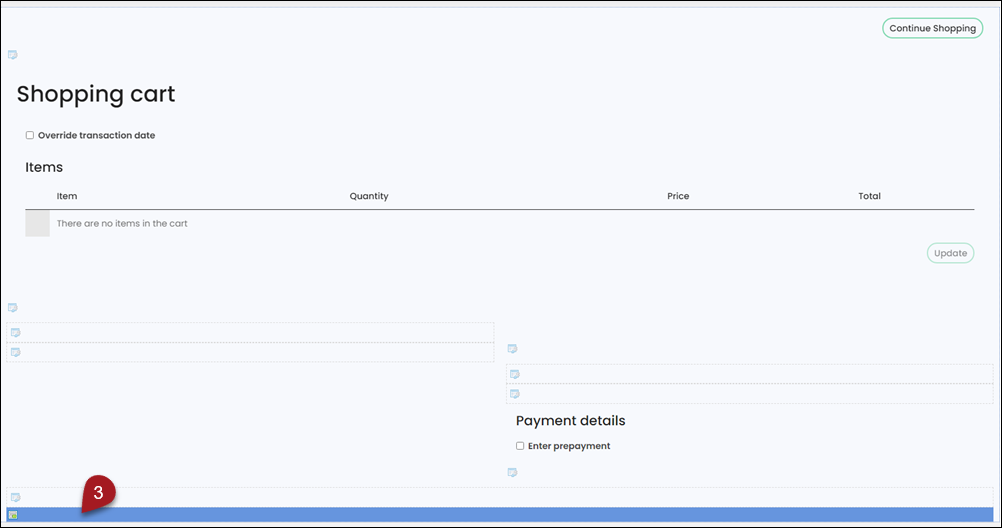Image resolution: width=1002 pixels, height=528 pixels.
Task: Click the Total column header
Action: pyautogui.click(x=869, y=196)
